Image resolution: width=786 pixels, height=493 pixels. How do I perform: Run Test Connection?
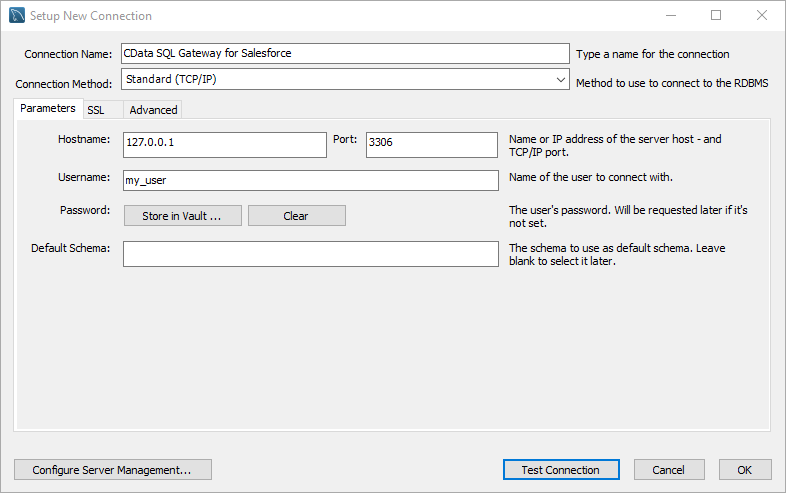click(561, 470)
